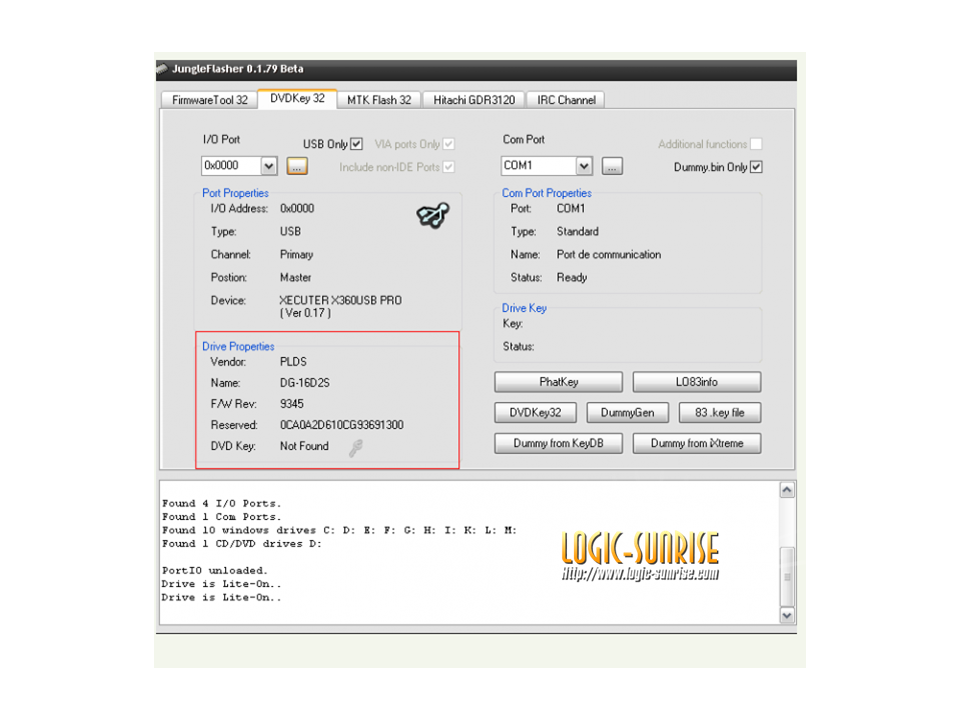
Task: Select the DVDKey 32 tab
Action: point(298,99)
